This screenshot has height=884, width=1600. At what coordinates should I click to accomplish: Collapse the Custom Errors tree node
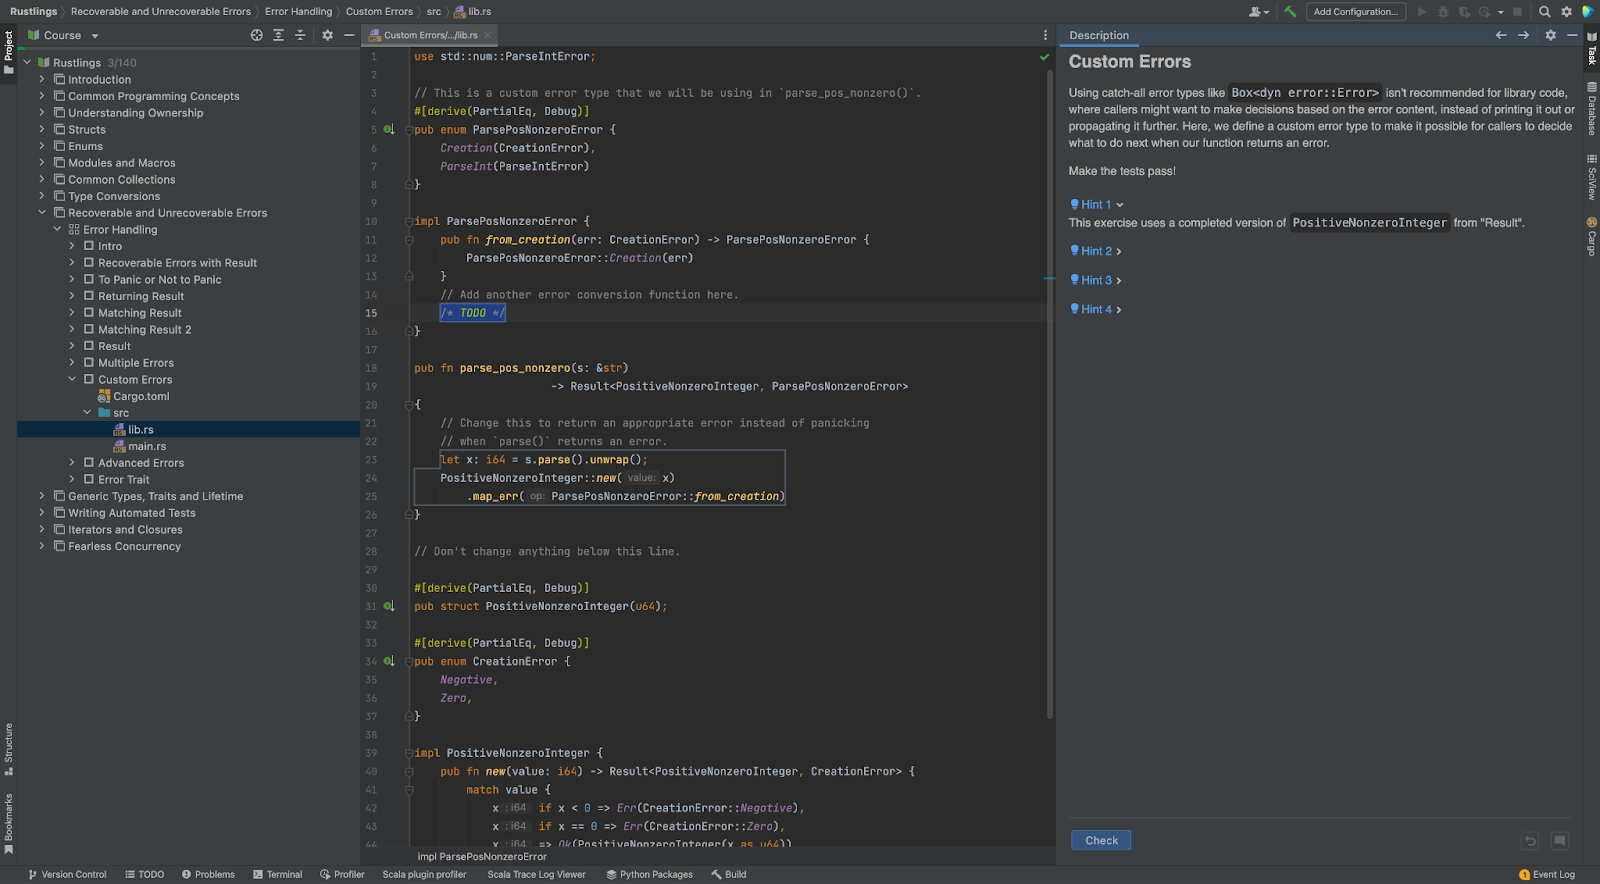(72, 380)
